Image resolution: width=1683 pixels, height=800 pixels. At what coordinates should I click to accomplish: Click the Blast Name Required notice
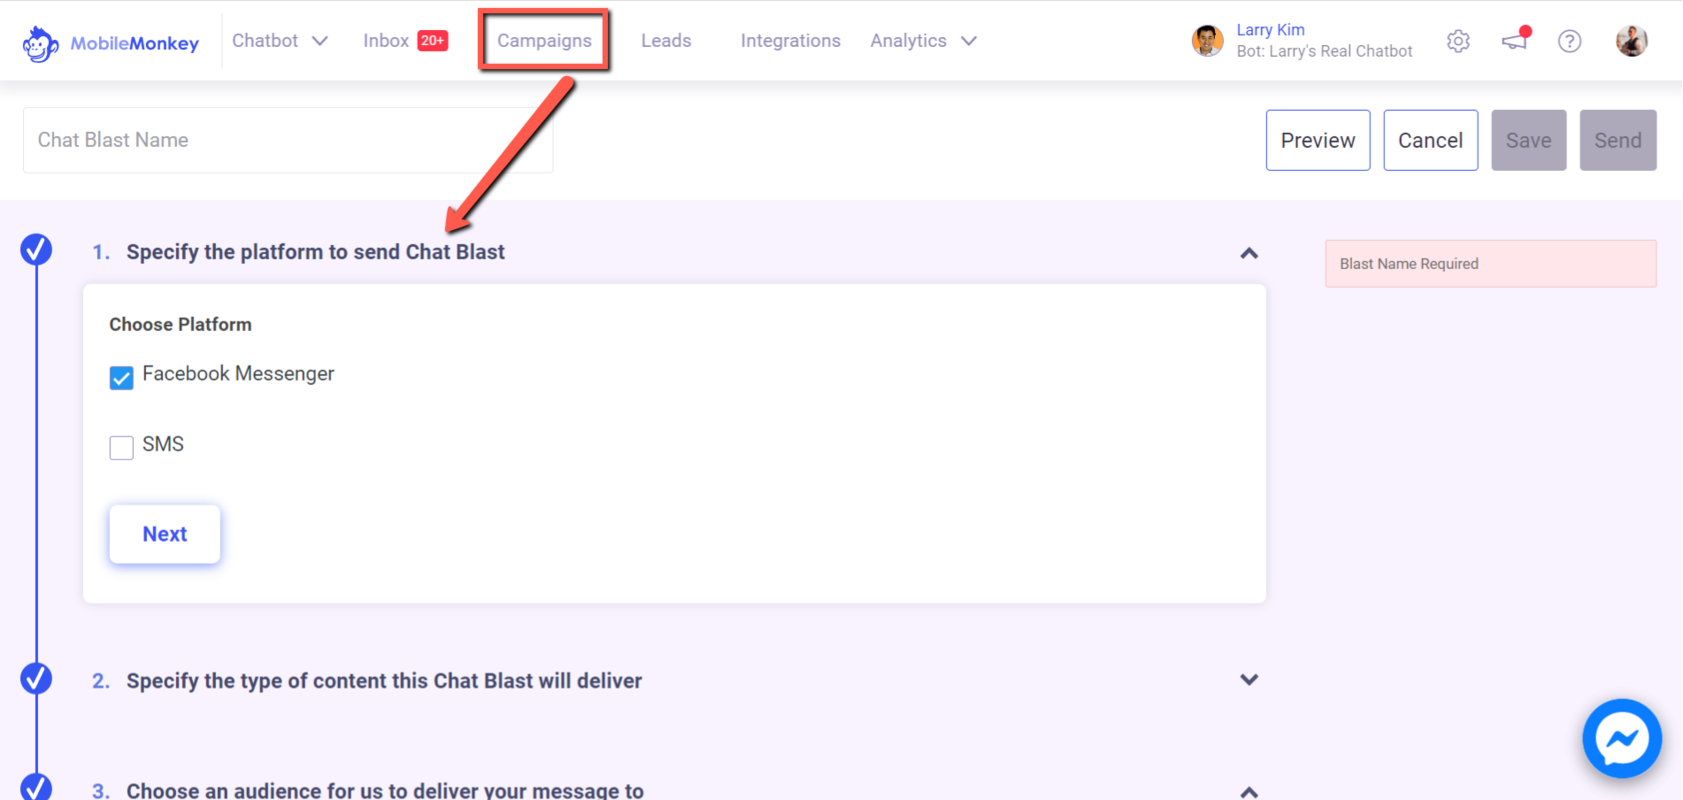click(x=1490, y=264)
